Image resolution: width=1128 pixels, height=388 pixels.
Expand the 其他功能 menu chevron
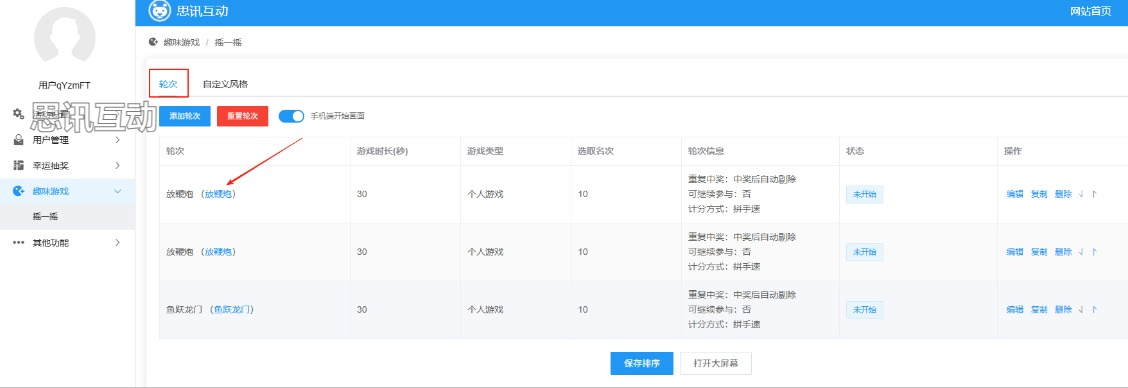pos(118,243)
